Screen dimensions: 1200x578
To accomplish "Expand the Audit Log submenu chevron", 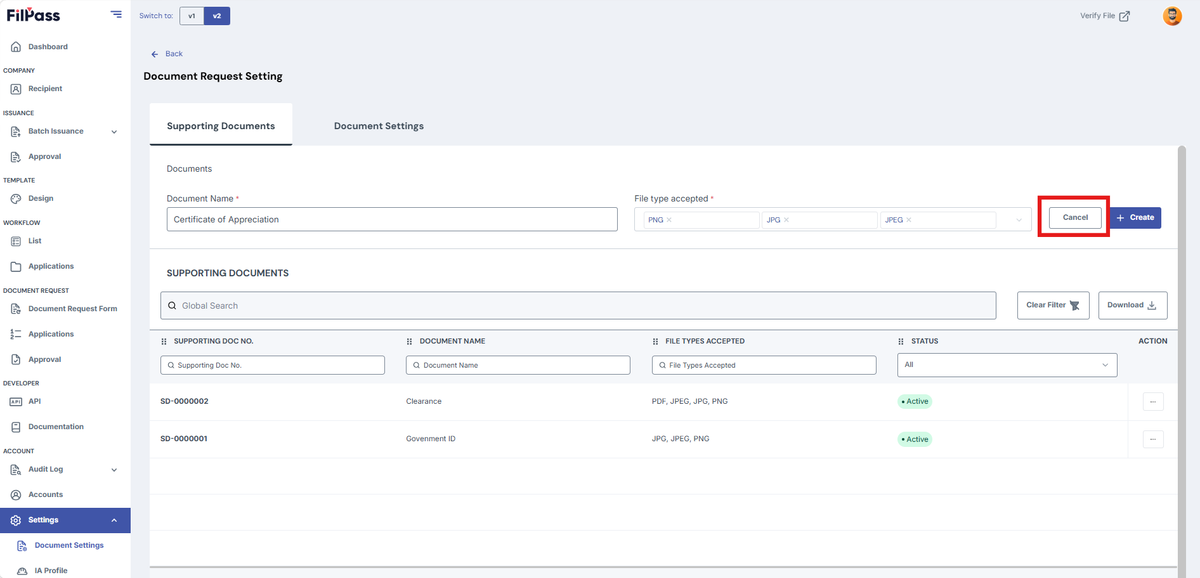I will tap(114, 470).
